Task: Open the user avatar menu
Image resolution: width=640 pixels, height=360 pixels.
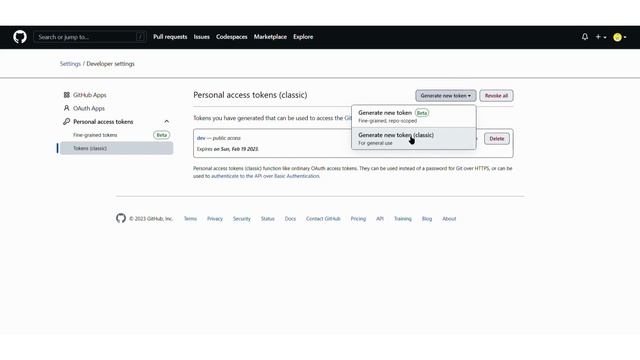Action: pos(620,37)
